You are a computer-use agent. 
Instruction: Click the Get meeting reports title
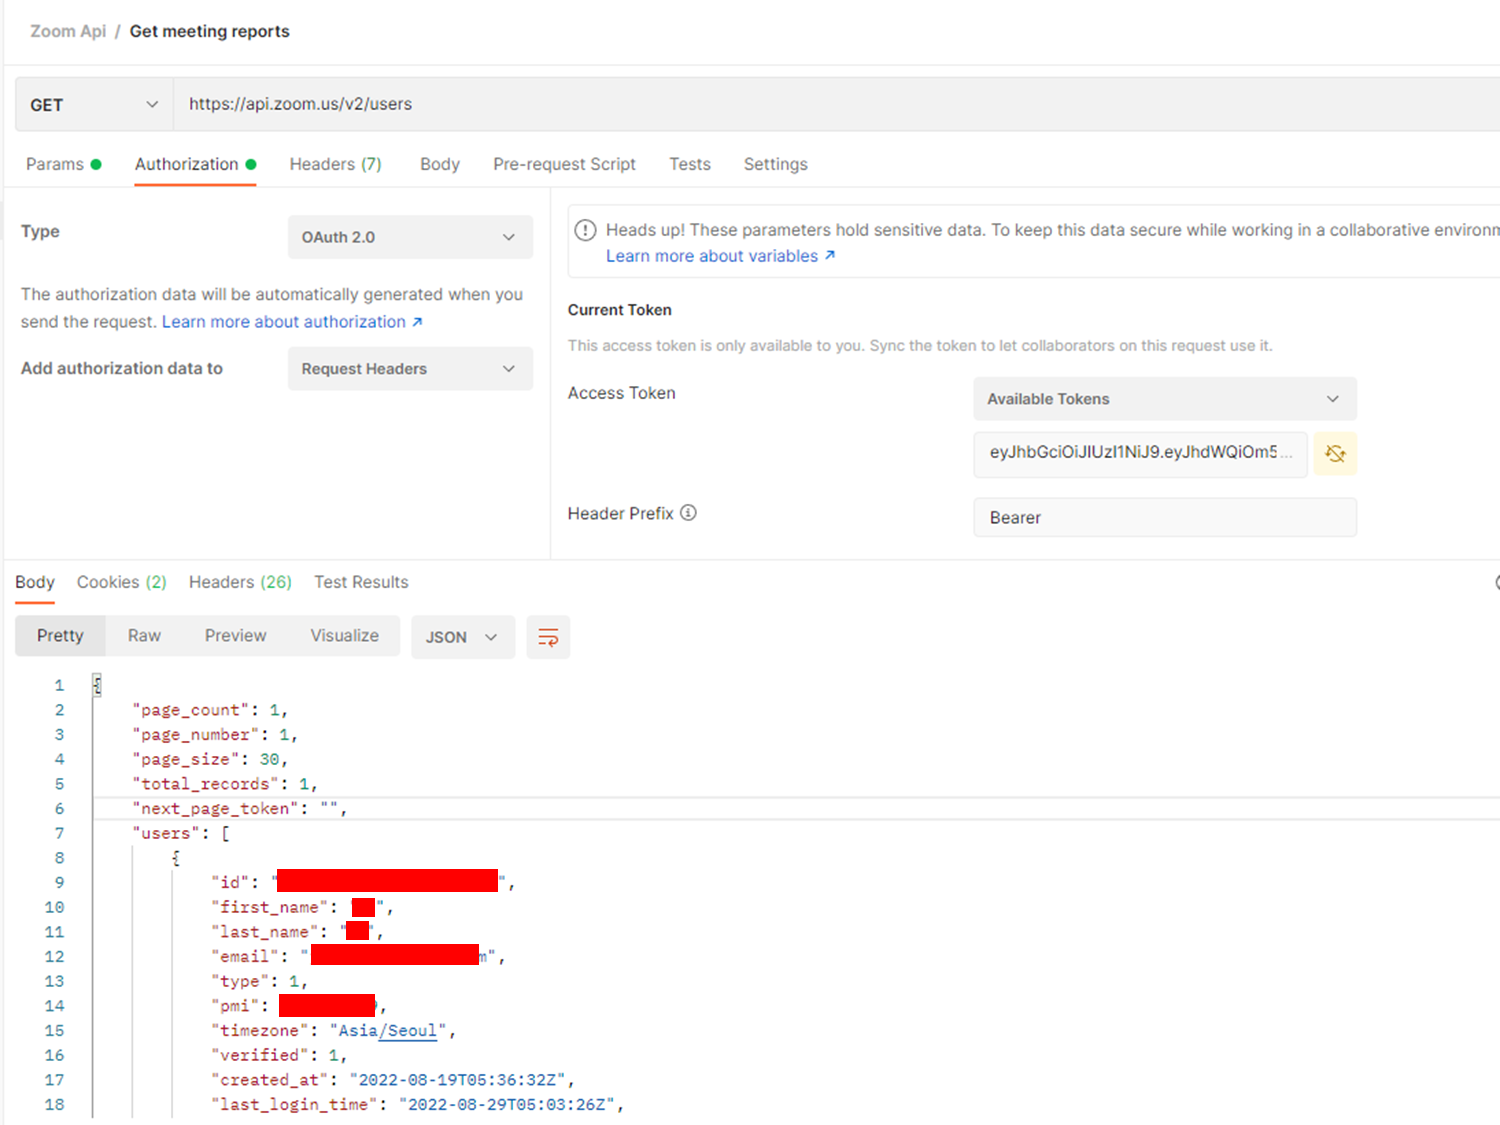(210, 31)
